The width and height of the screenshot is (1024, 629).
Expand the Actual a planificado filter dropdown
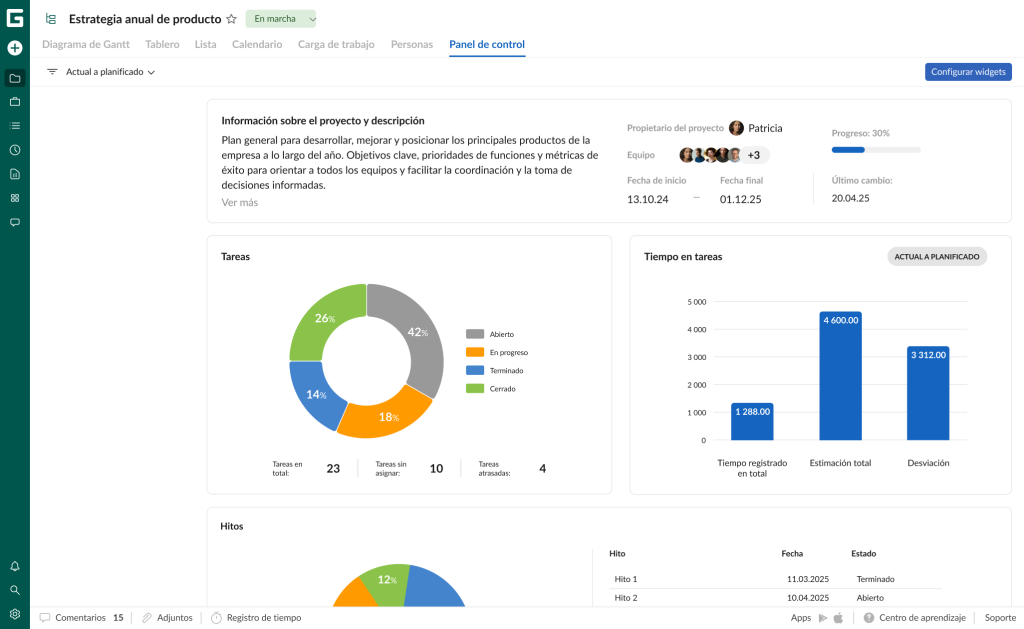(110, 72)
